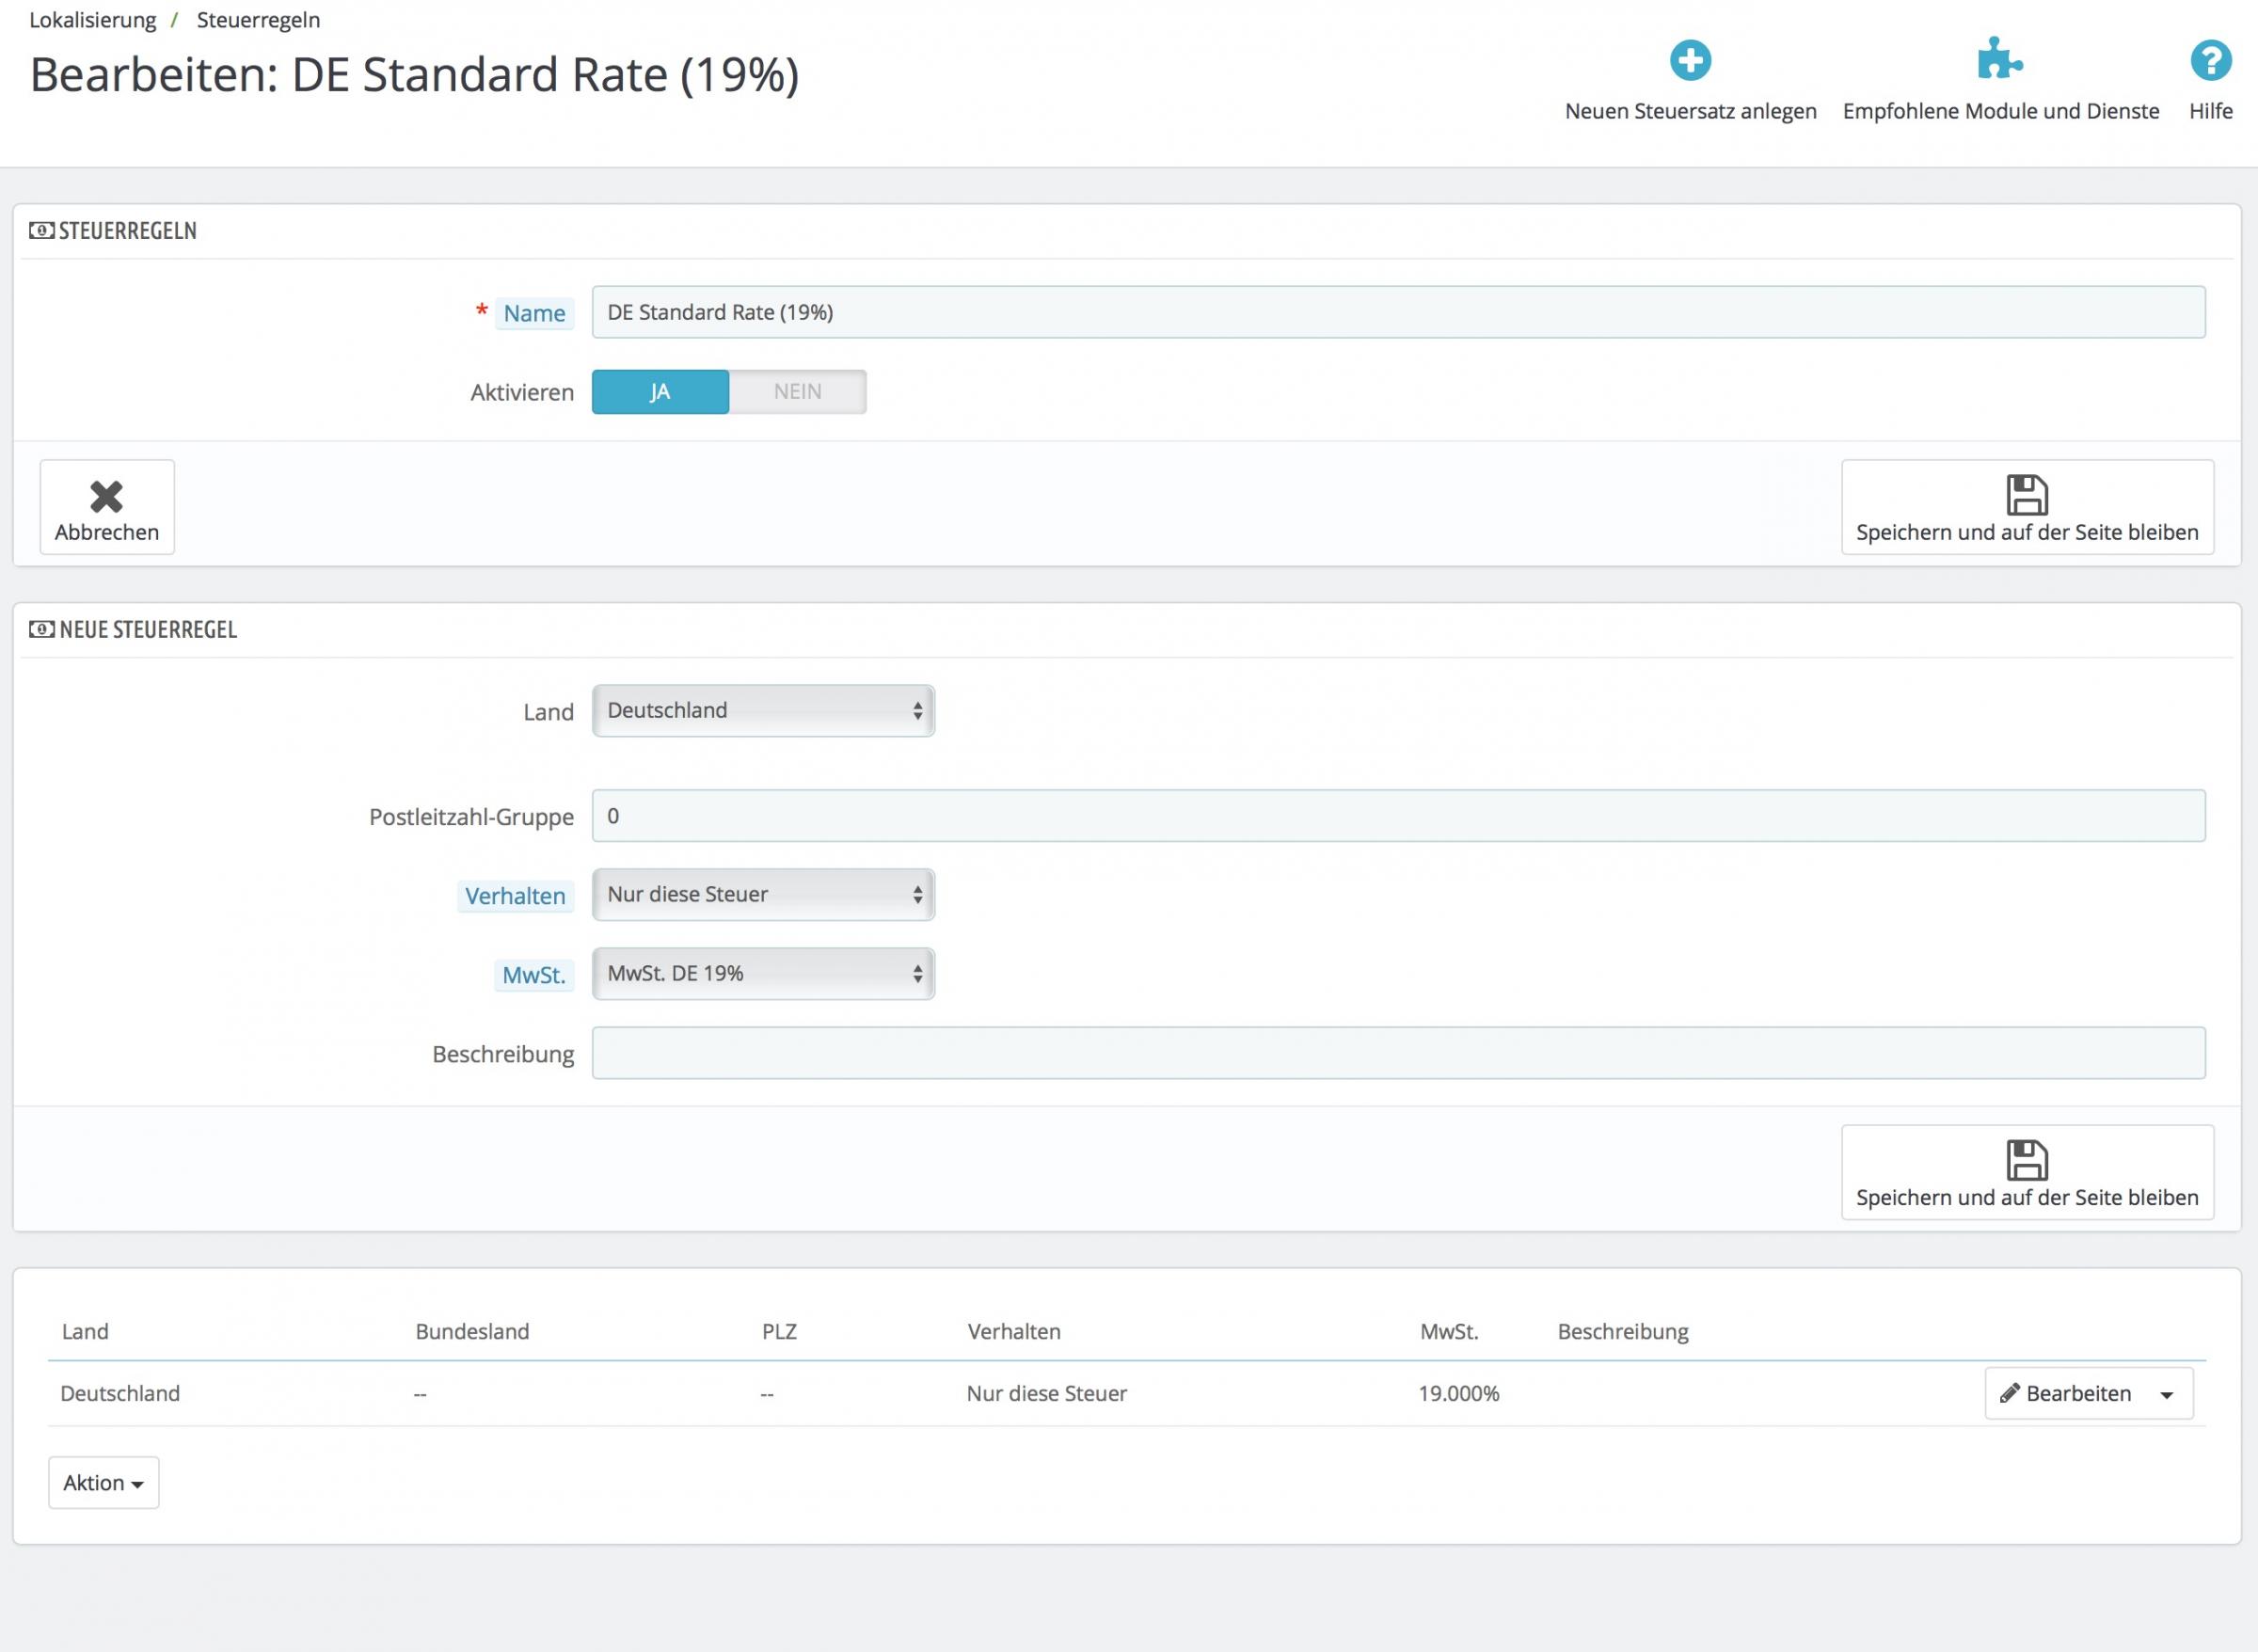Image resolution: width=2258 pixels, height=1652 pixels.
Task: Click the X icon for Abbrechen
Action: (106, 497)
